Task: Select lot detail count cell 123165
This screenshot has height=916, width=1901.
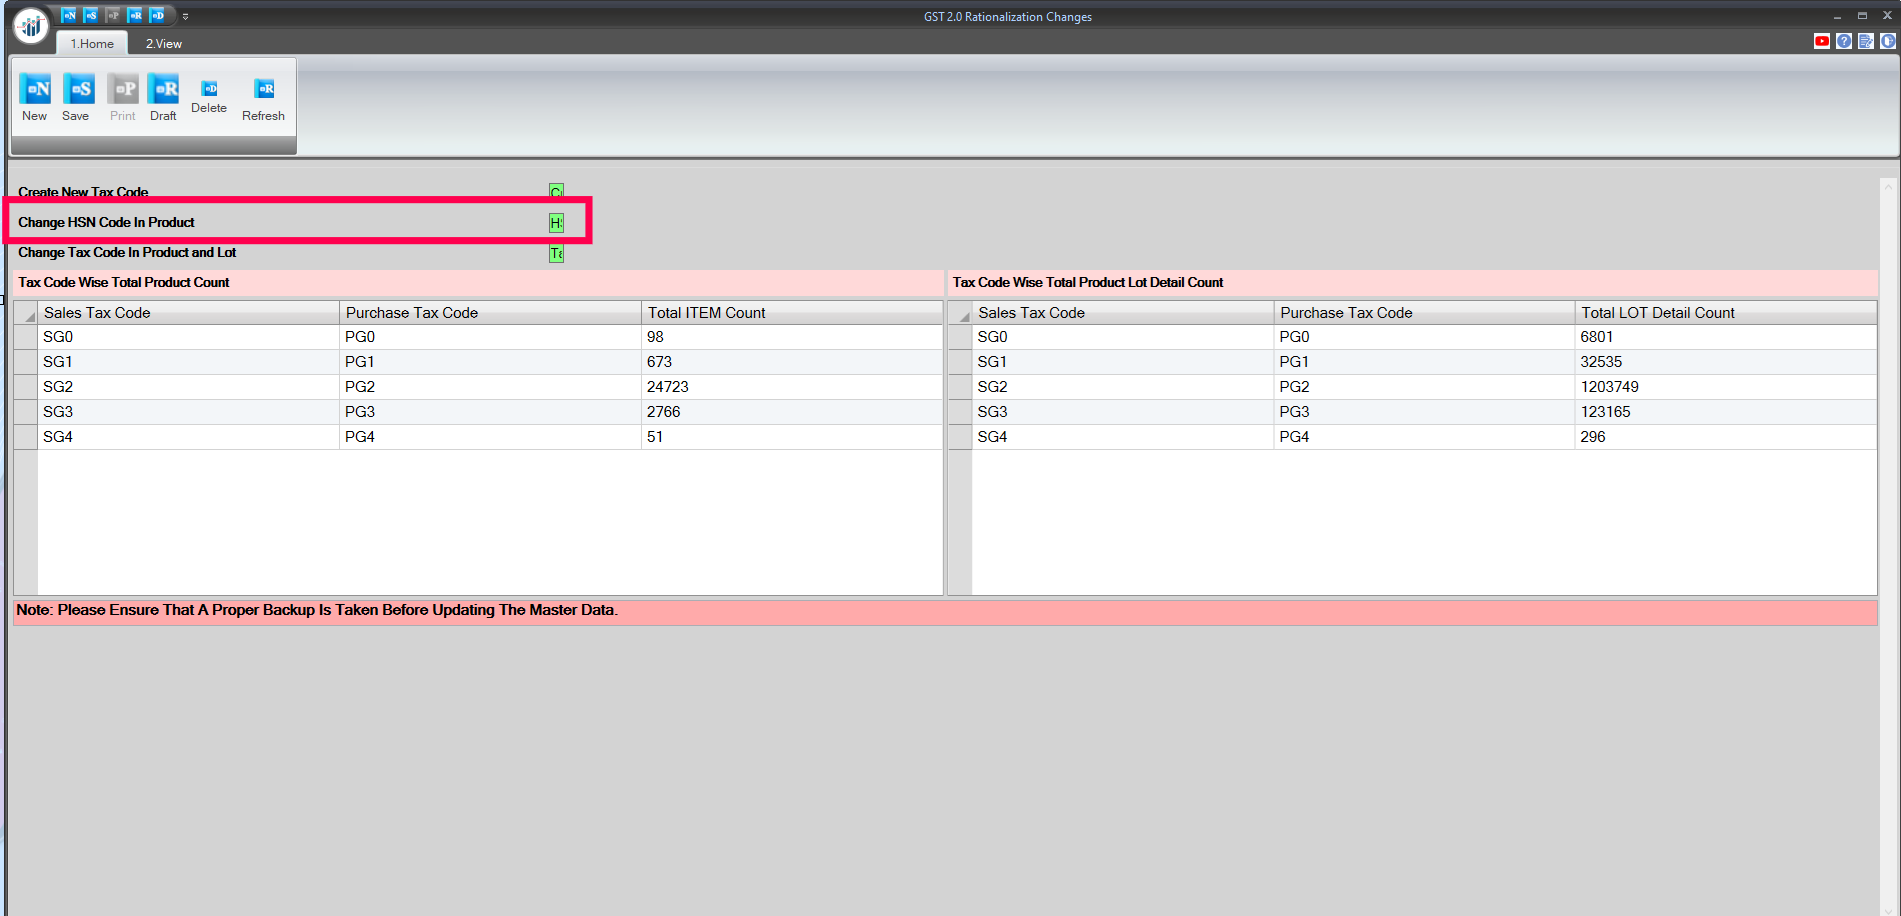Action: pyautogui.click(x=1726, y=412)
